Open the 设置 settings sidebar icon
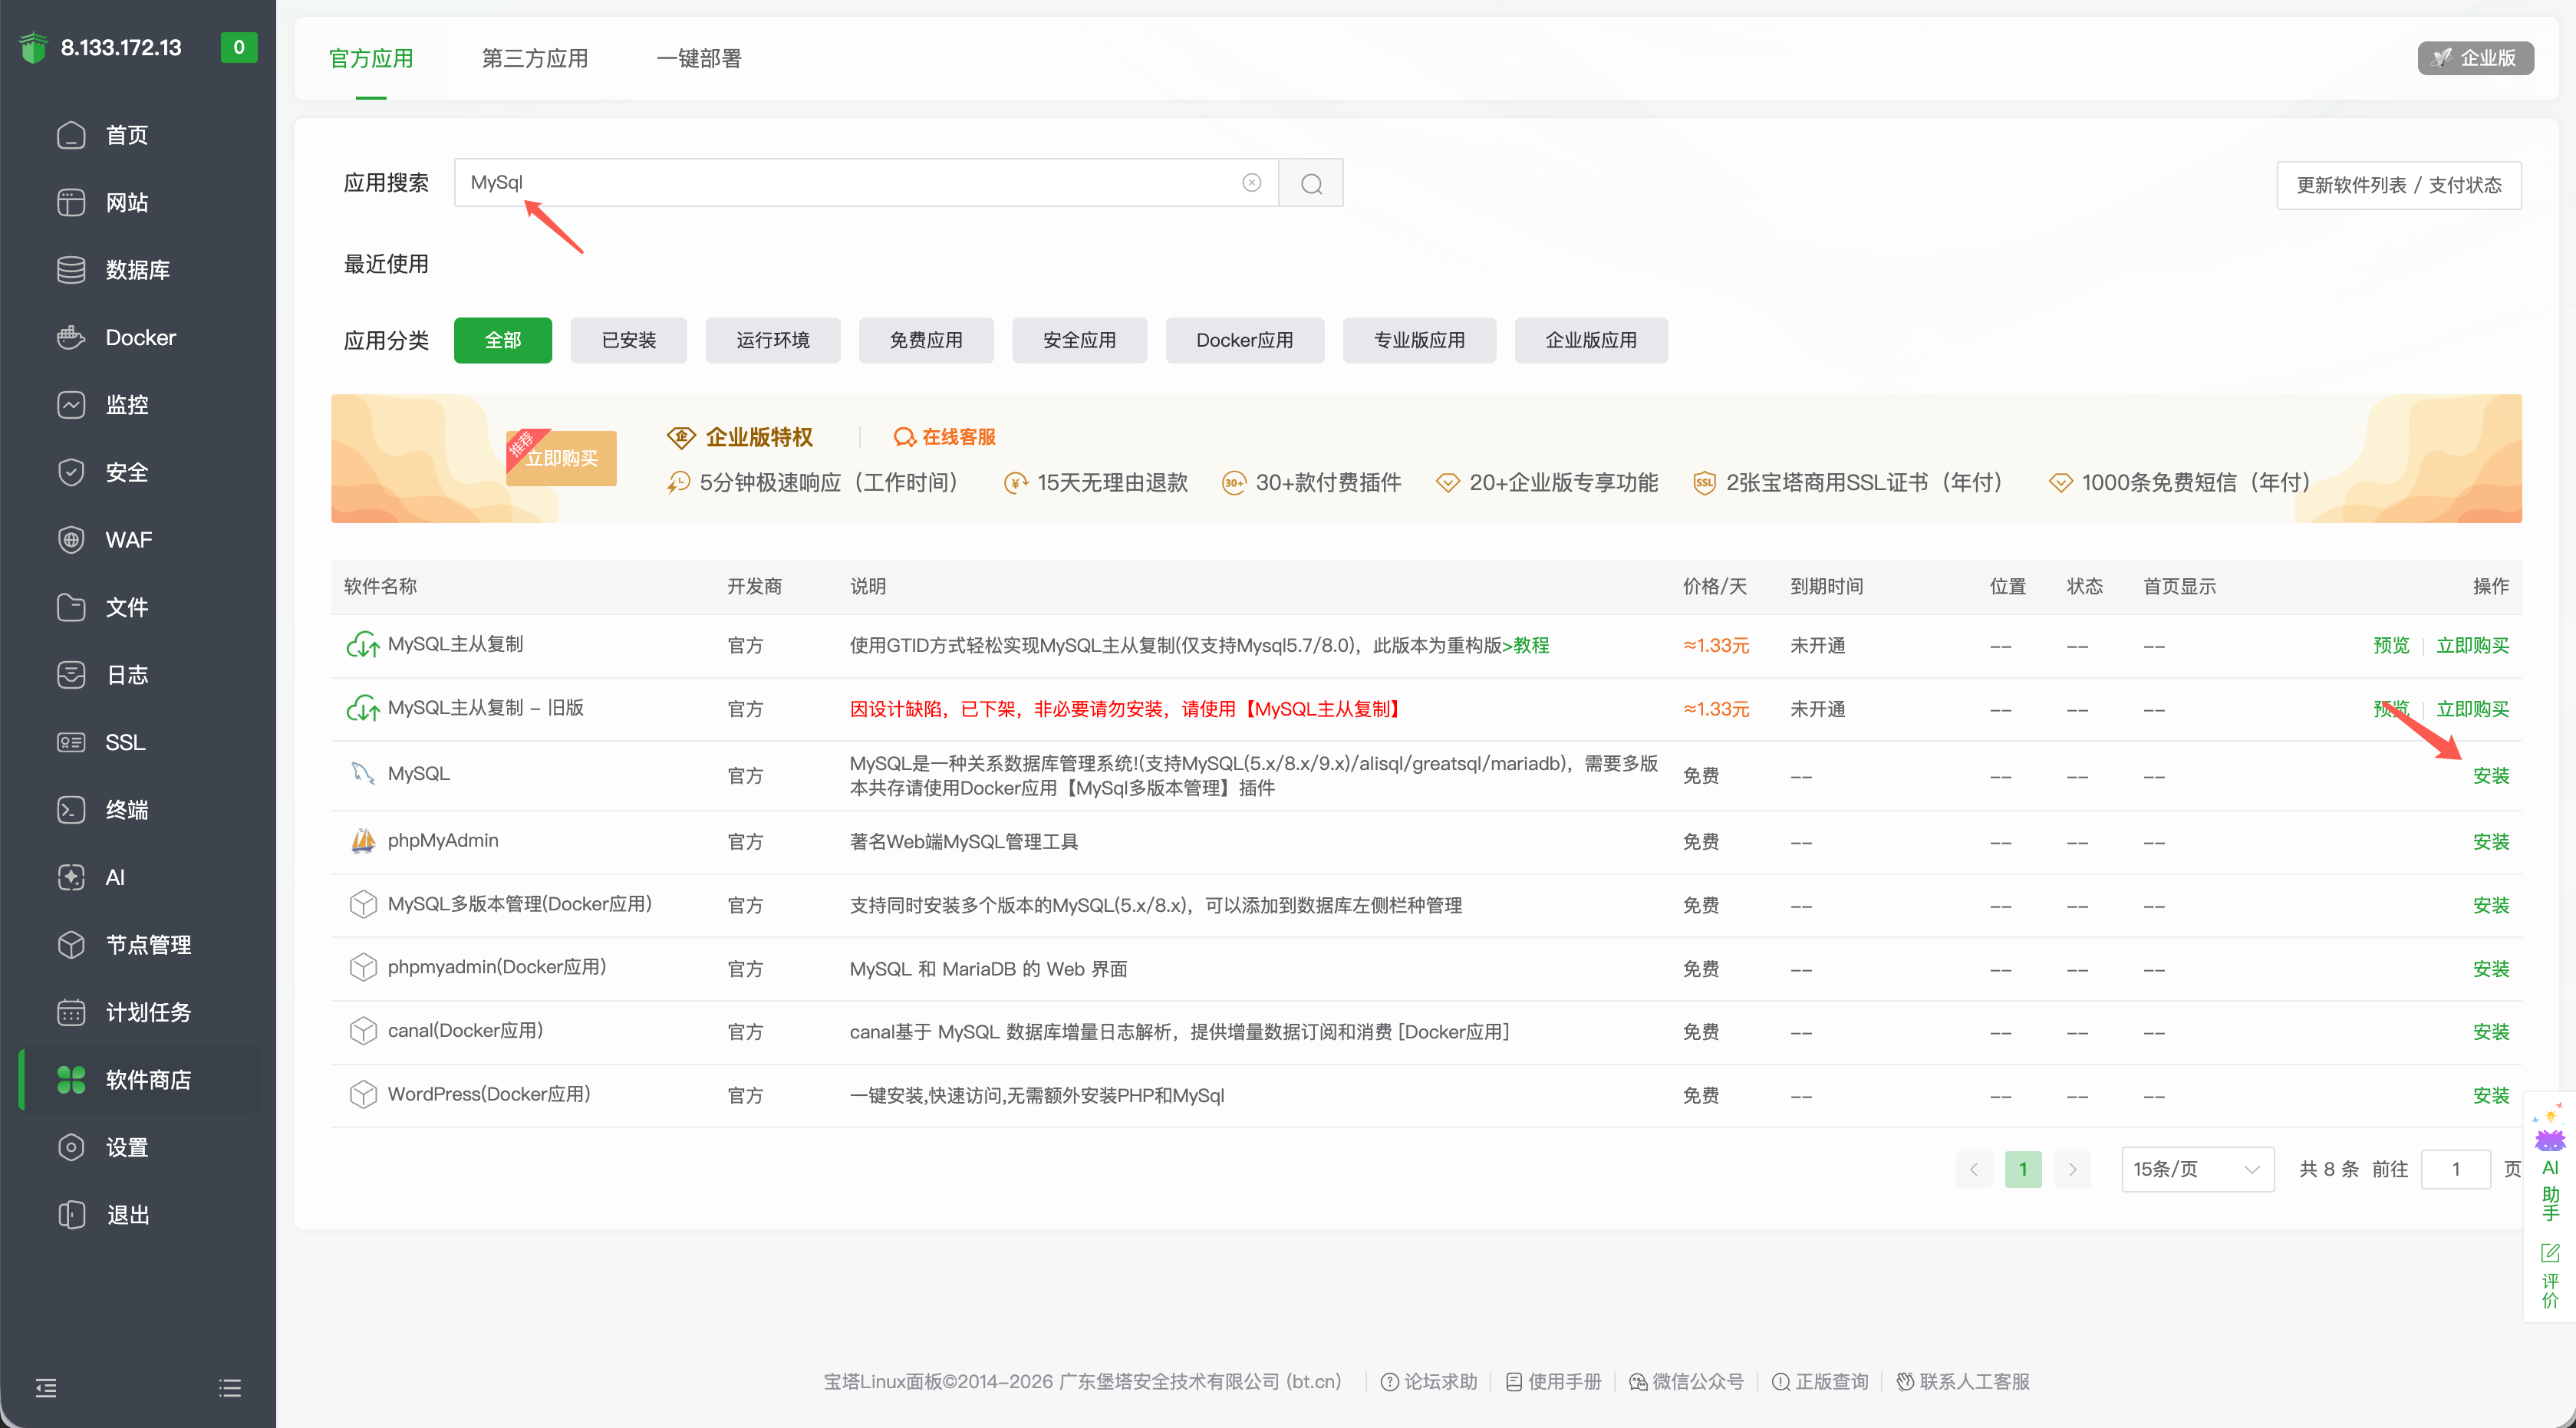The image size is (2576, 1428). click(71, 1147)
